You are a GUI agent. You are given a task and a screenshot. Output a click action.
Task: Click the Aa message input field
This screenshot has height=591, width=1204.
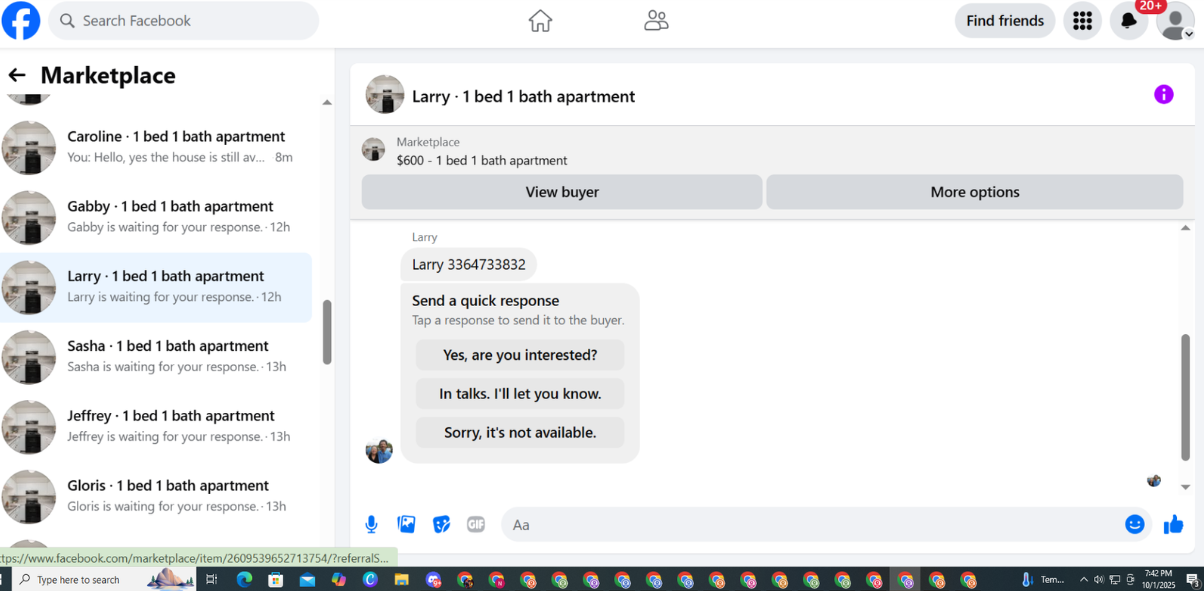click(x=810, y=524)
